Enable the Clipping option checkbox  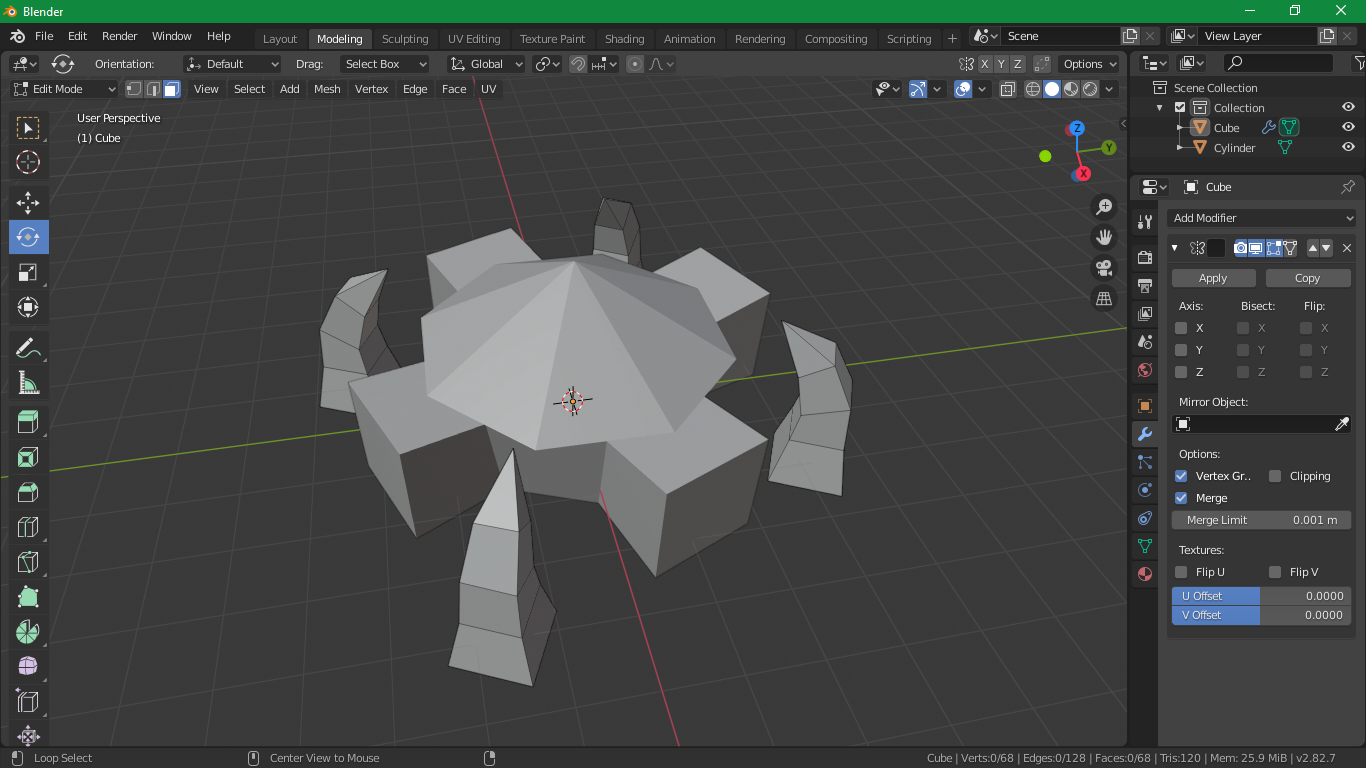1275,476
